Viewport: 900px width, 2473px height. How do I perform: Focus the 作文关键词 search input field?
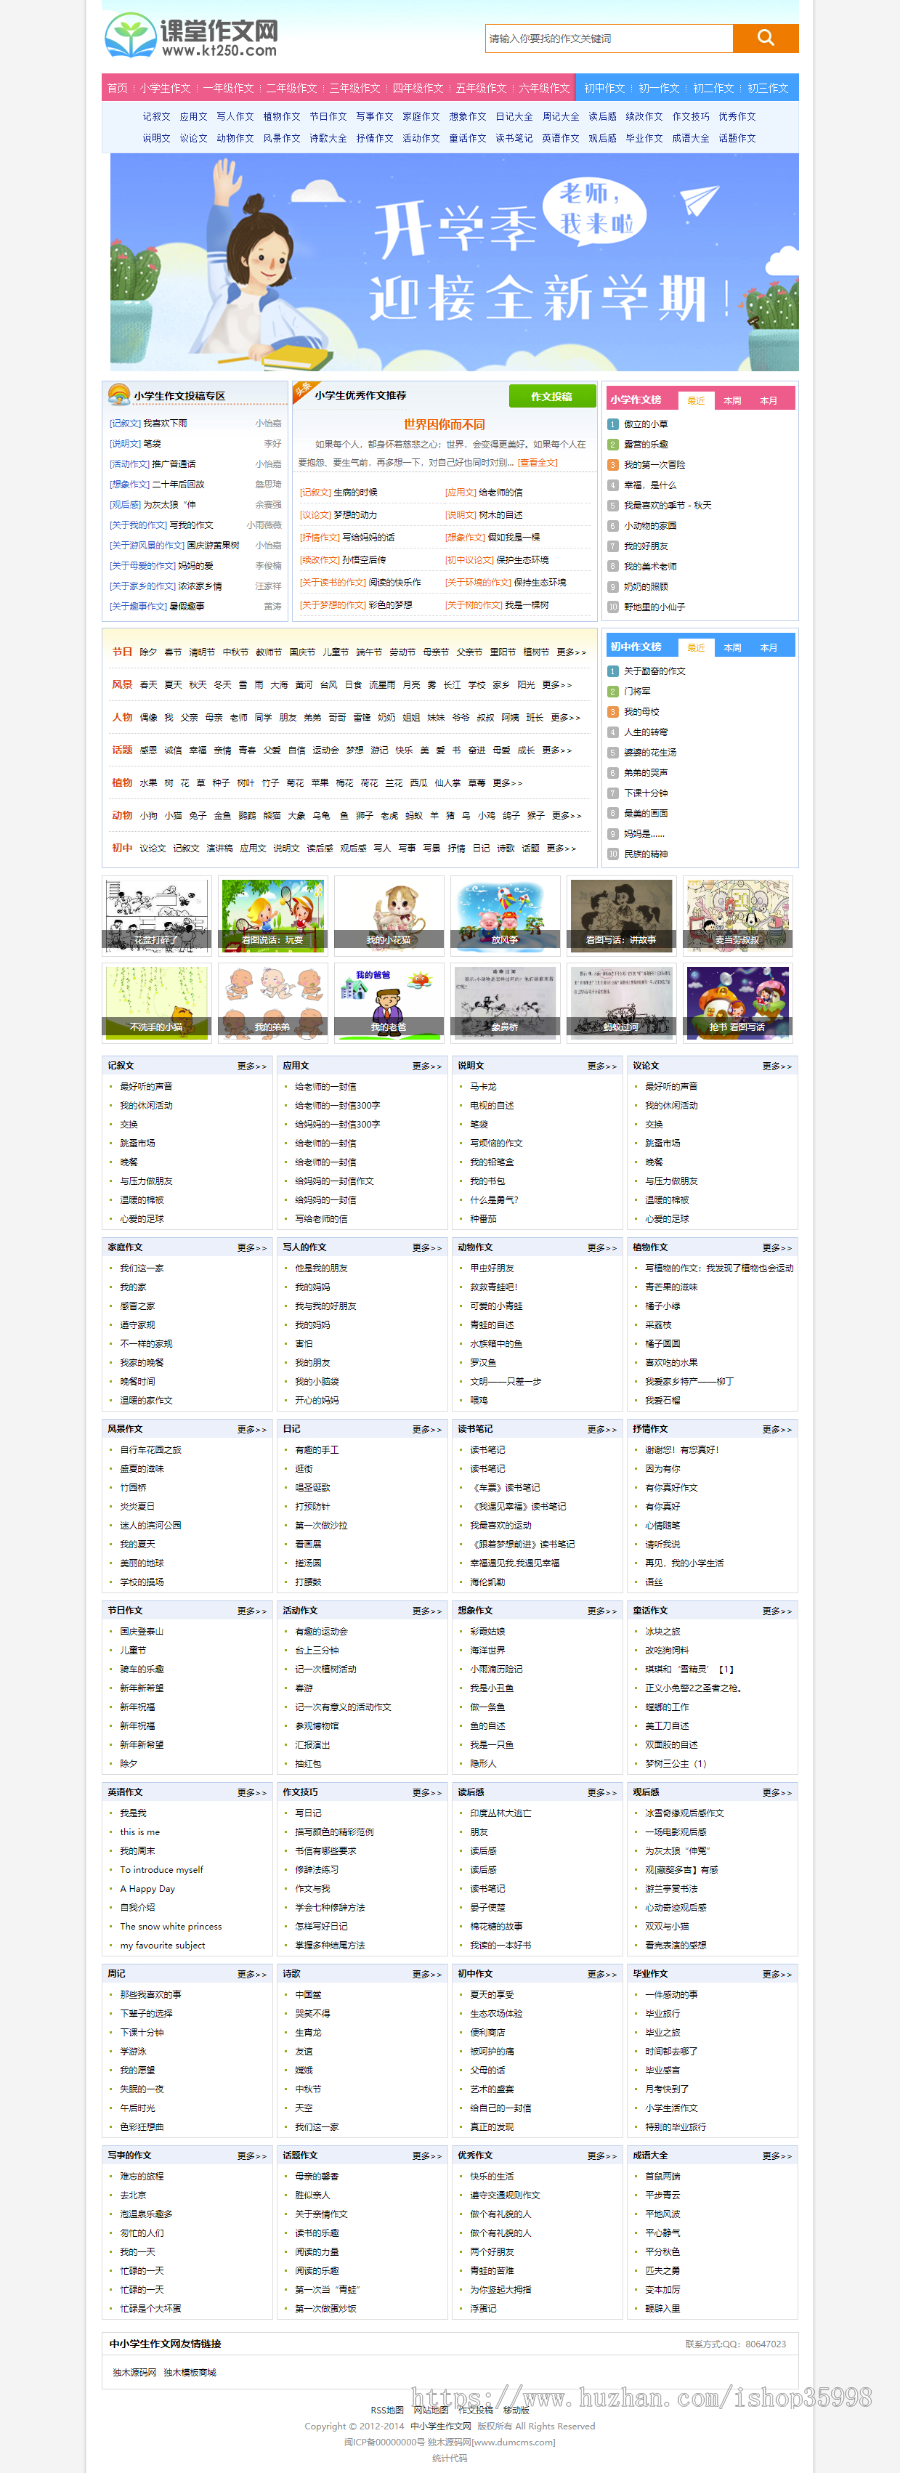609,38
